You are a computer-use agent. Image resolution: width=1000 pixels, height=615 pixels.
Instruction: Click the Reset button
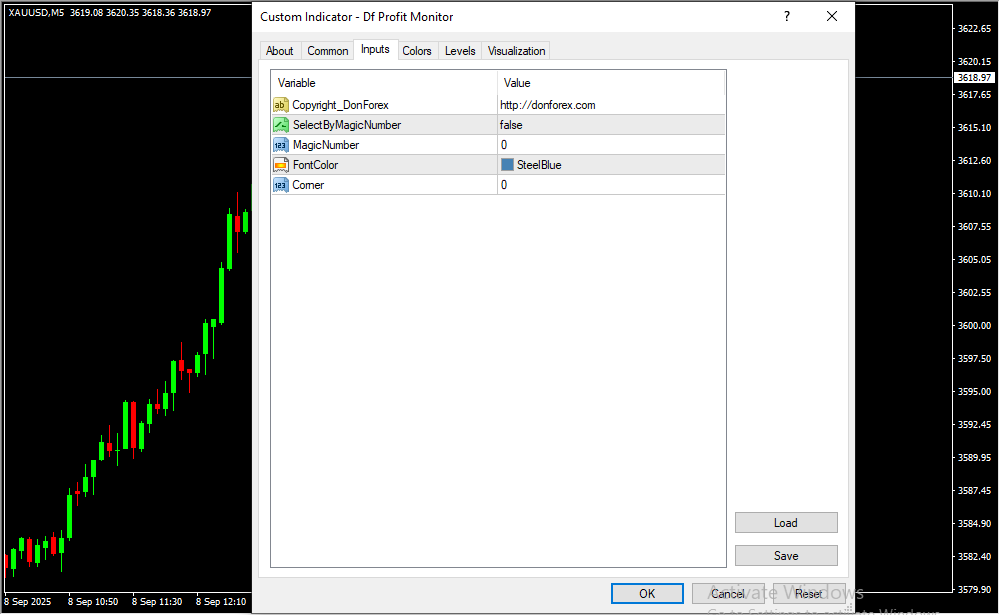point(808,593)
